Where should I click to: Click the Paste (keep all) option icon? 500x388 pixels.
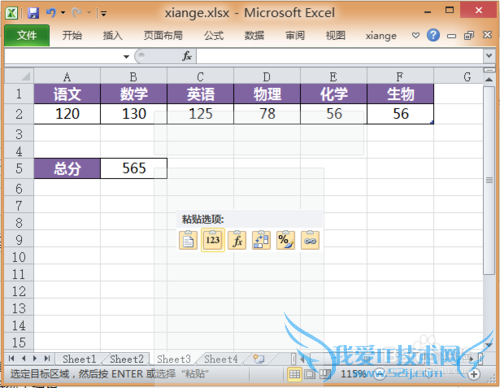pos(188,240)
